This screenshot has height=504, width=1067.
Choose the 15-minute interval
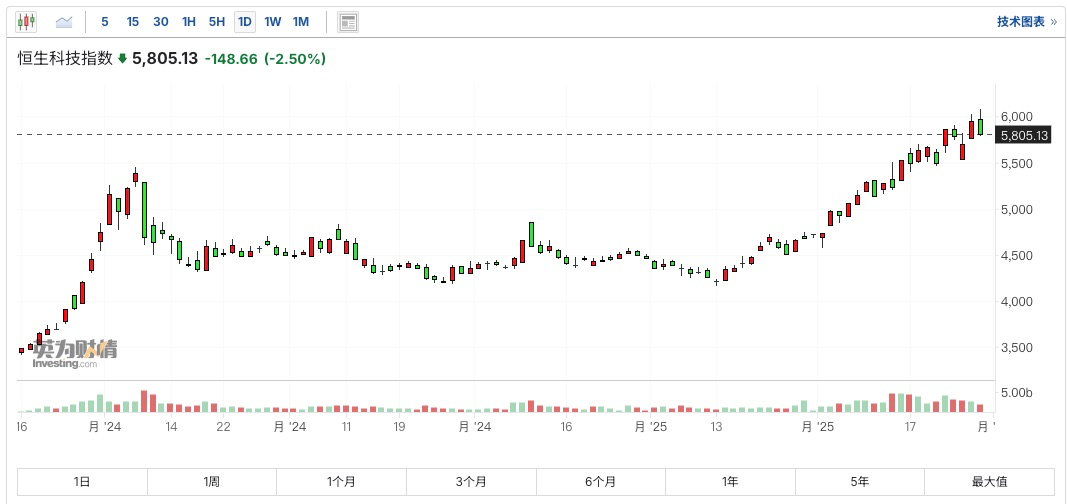point(133,21)
